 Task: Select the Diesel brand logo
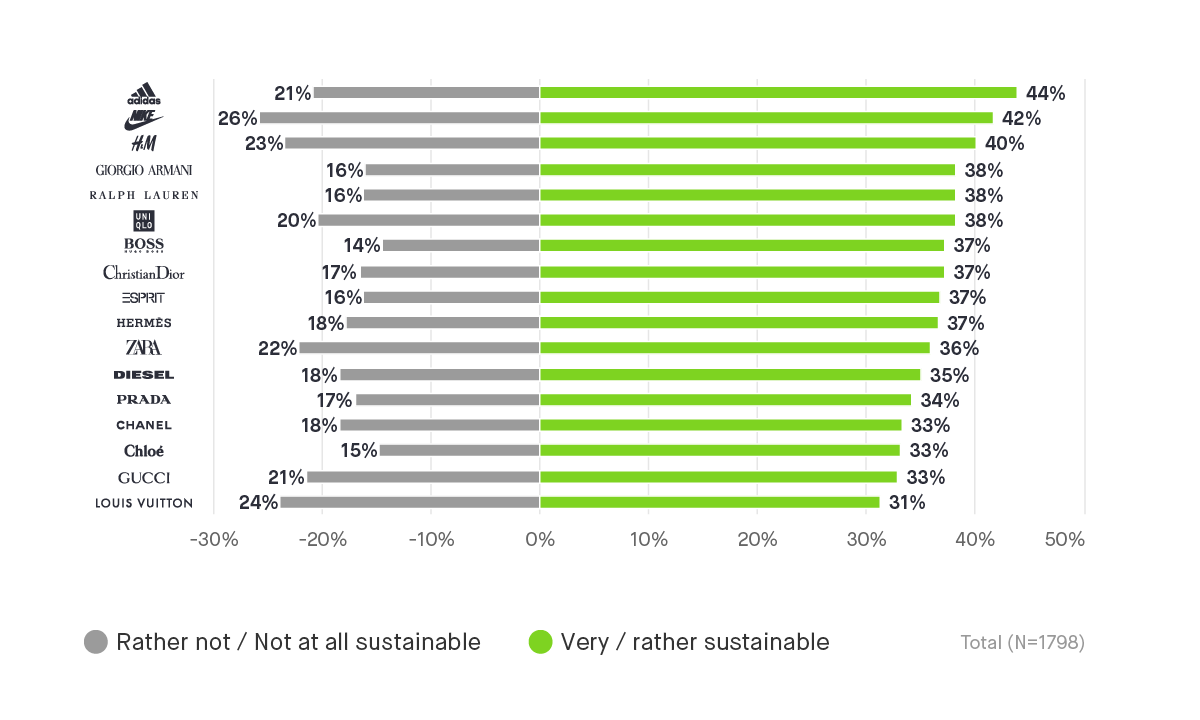click(144, 375)
